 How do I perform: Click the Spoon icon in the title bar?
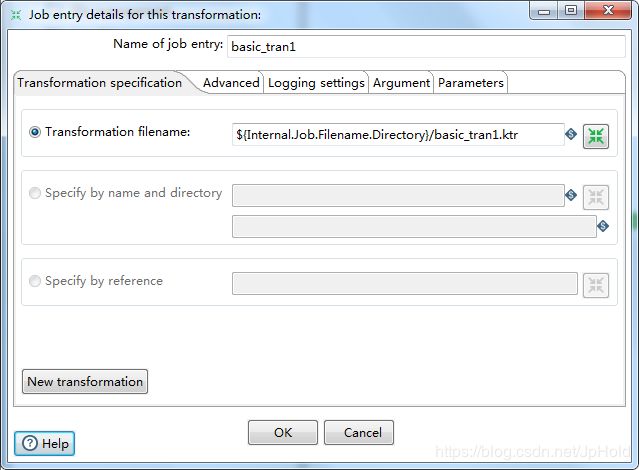[x=16, y=15]
